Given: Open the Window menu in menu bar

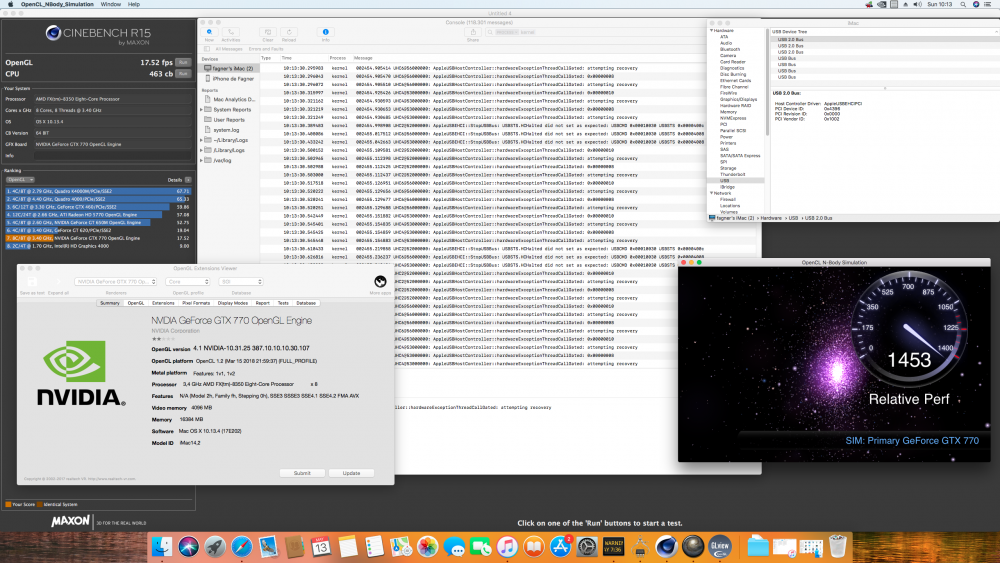Looking at the screenshot, I should point(110,4).
